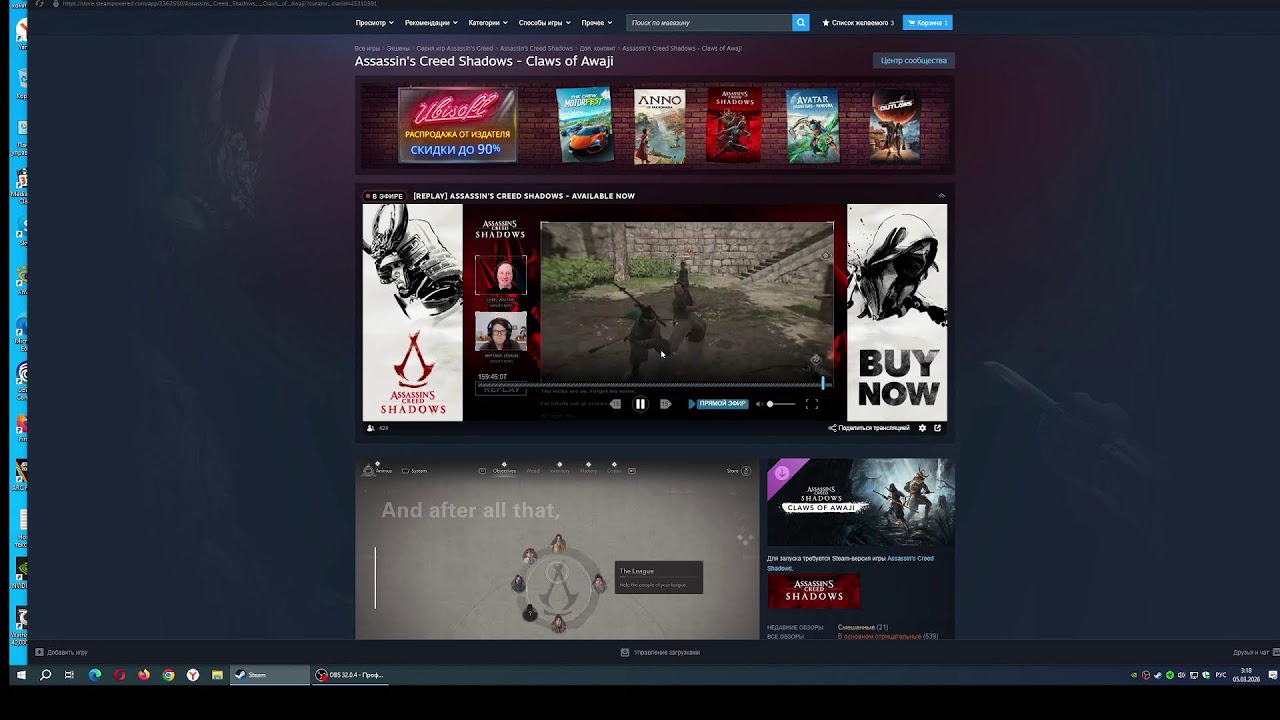This screenshot has width=1280, height=720.
Task: Rewind the broadcast 15 seconds
Action: pos(615,404)
